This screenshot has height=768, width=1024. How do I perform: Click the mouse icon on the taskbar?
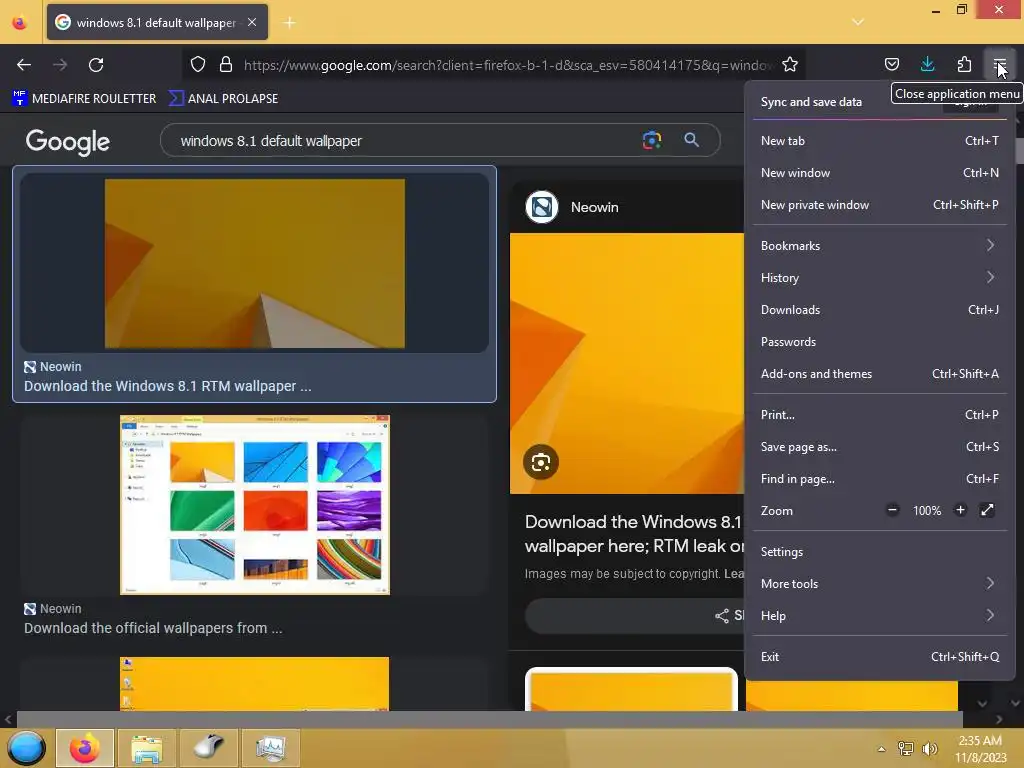[208, 748]
